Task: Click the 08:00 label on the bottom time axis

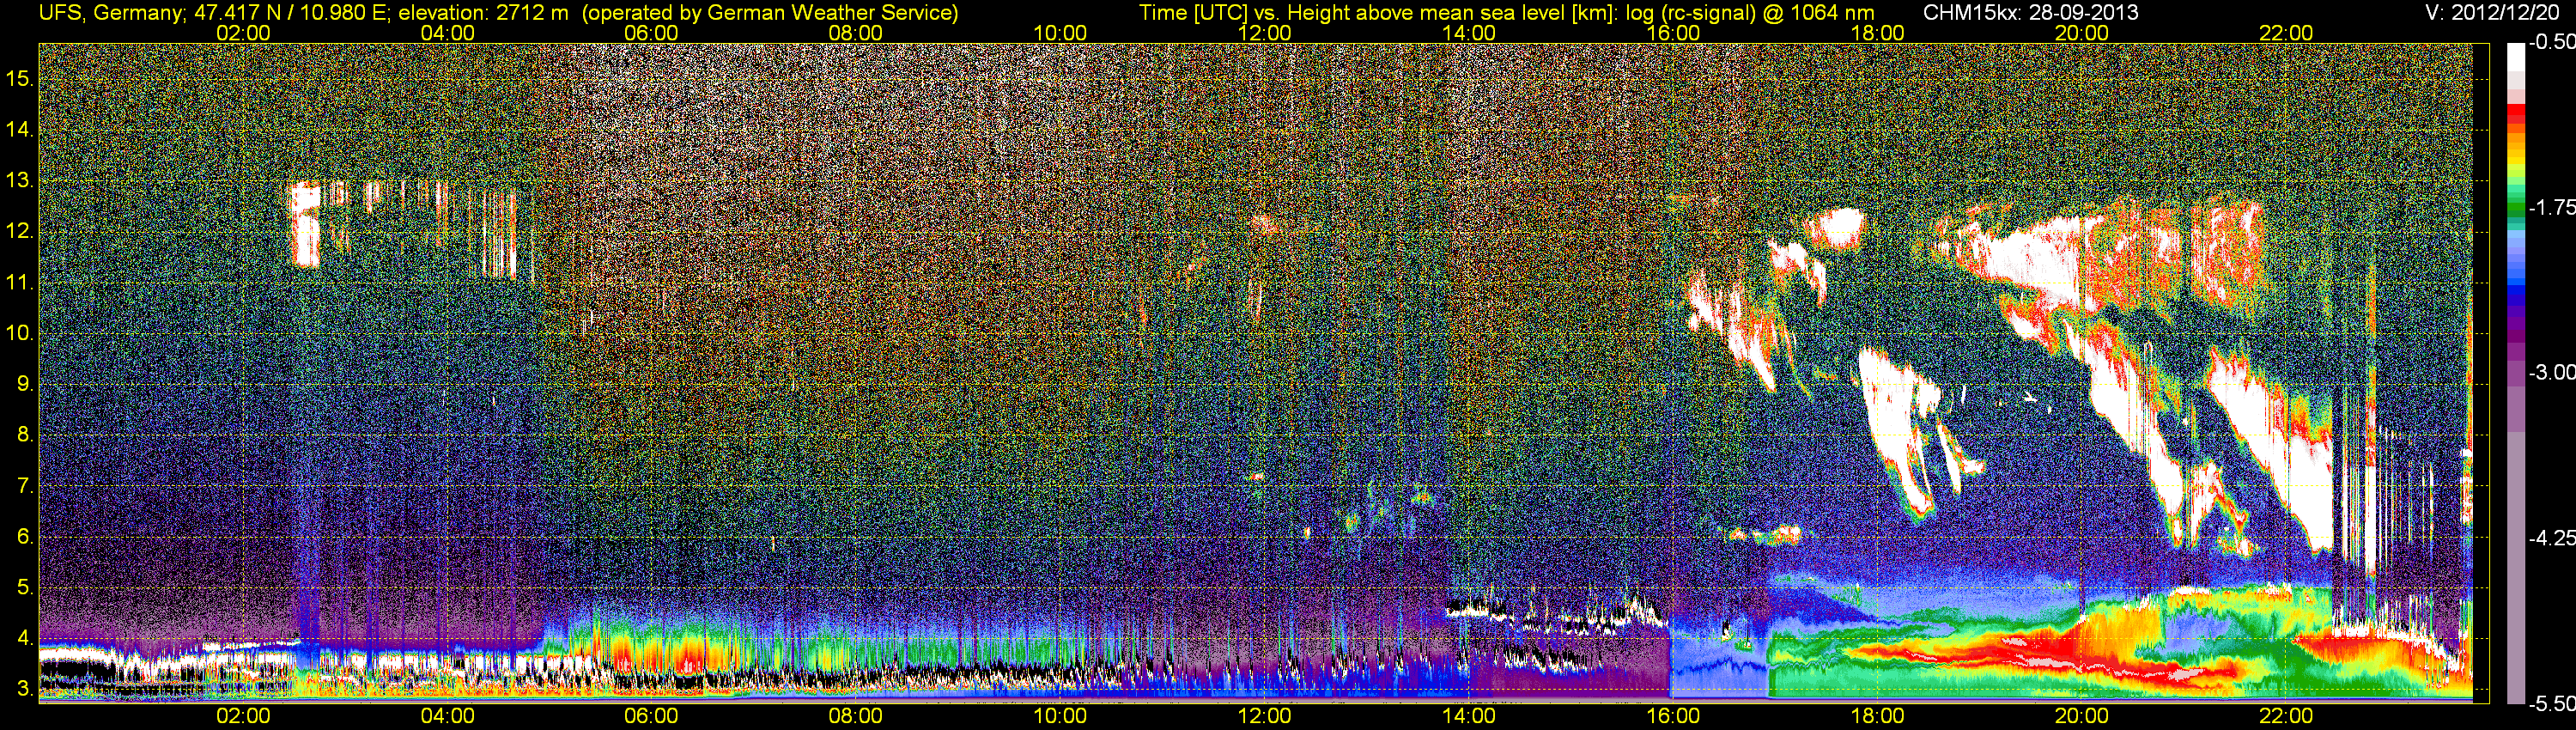Action: 856,716
